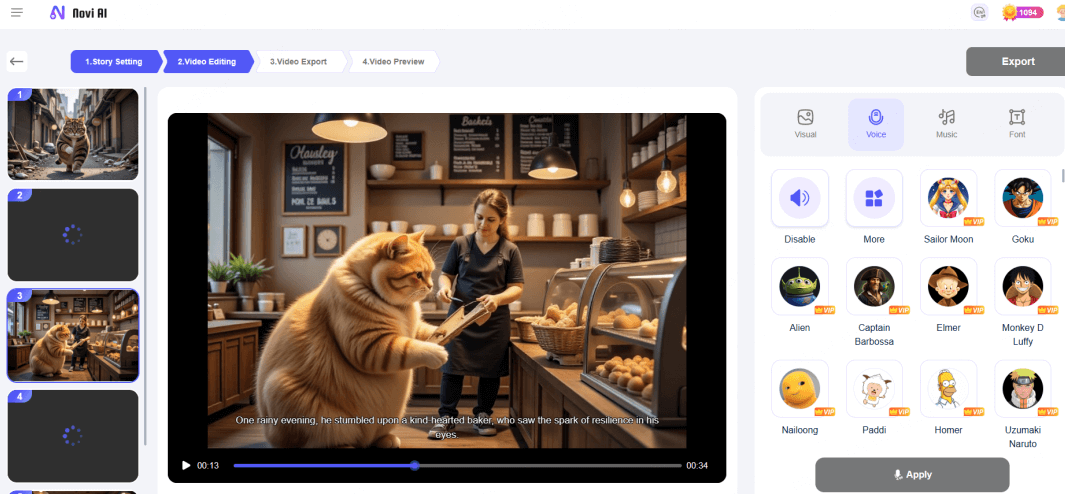Open the user profile avatar

click(1061, 12)
